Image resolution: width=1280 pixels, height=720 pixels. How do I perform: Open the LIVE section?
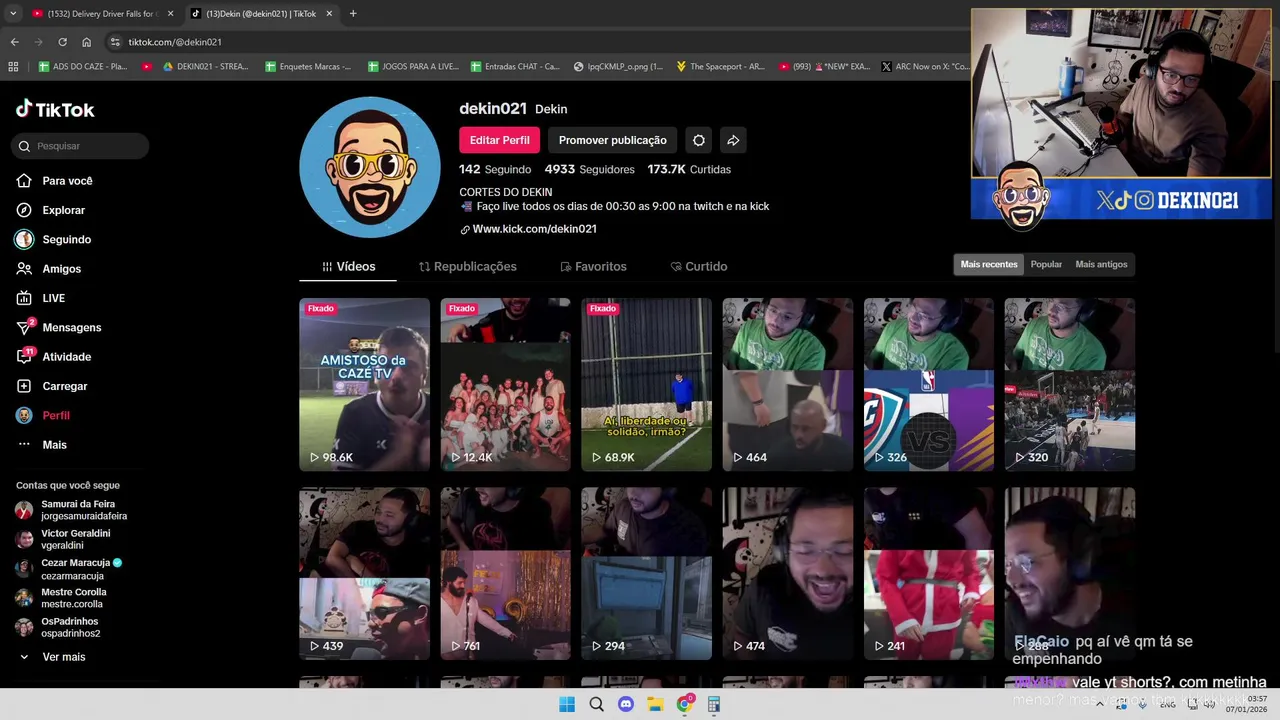[x=41, y=298]
